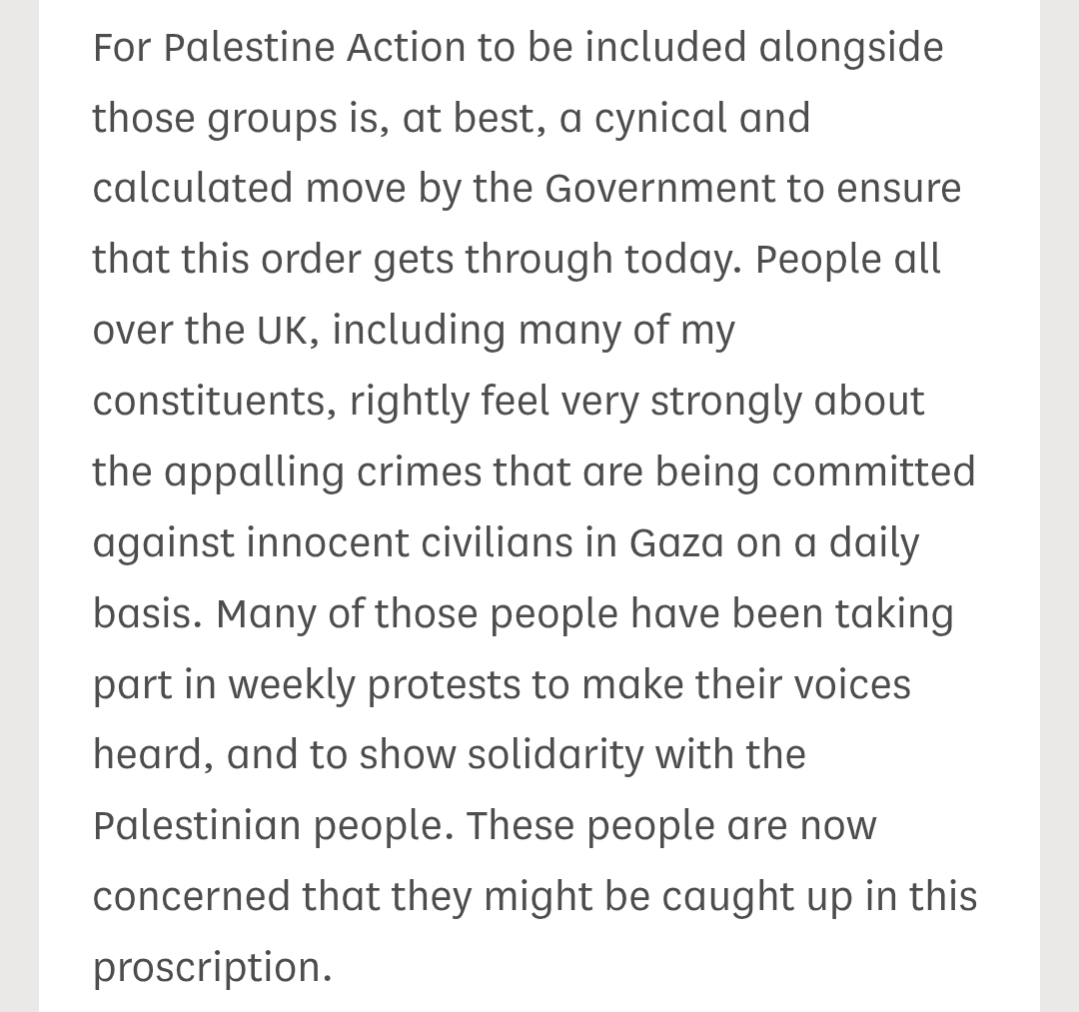The height and width of the screenshot is (1012, 1079).
Task: Click the word 'Government'
Action: tap(658, 190)
